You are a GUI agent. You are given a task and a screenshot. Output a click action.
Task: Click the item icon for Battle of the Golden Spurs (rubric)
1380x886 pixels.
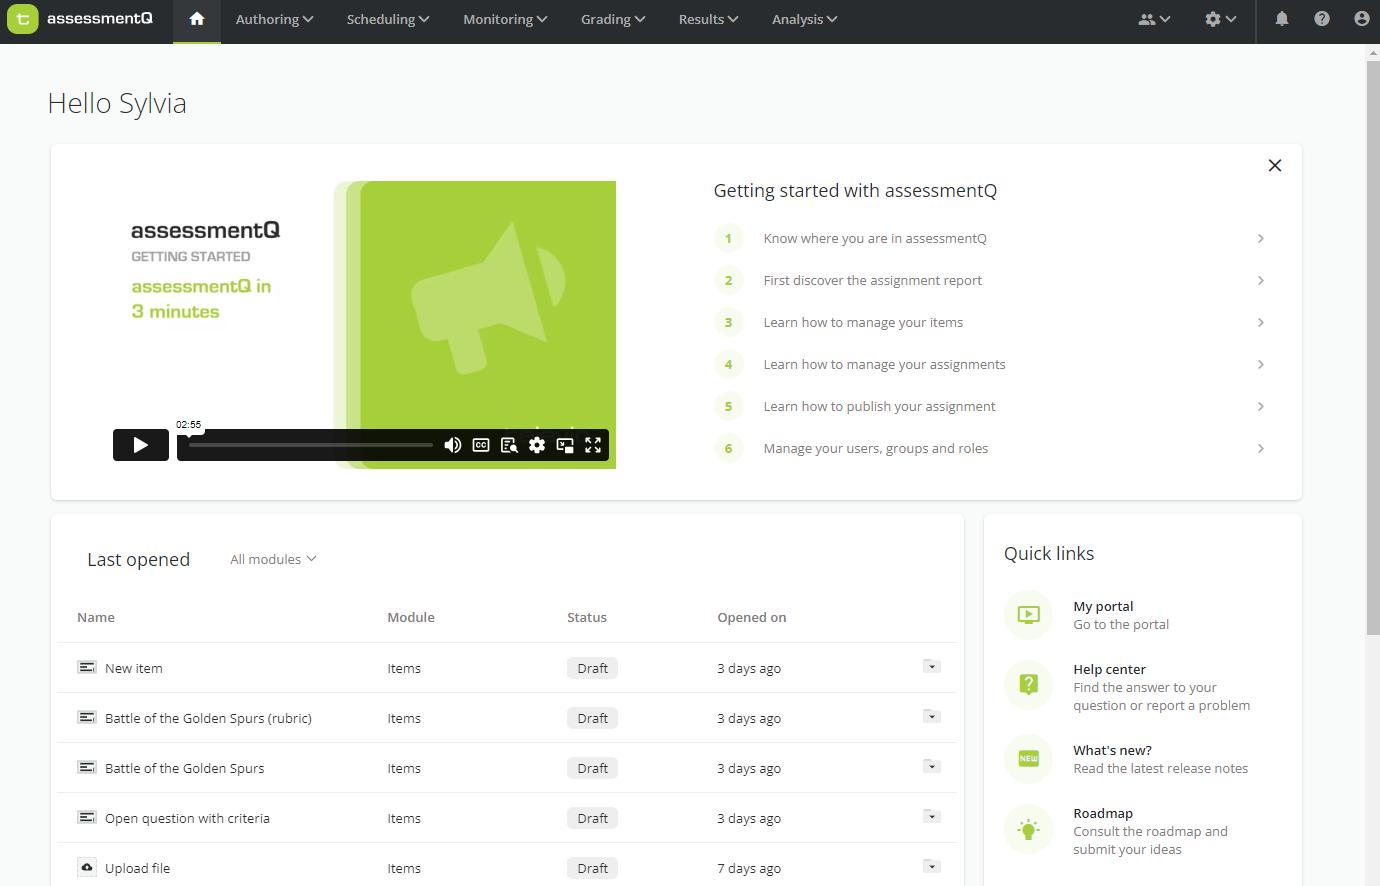(x=87, y=718)
